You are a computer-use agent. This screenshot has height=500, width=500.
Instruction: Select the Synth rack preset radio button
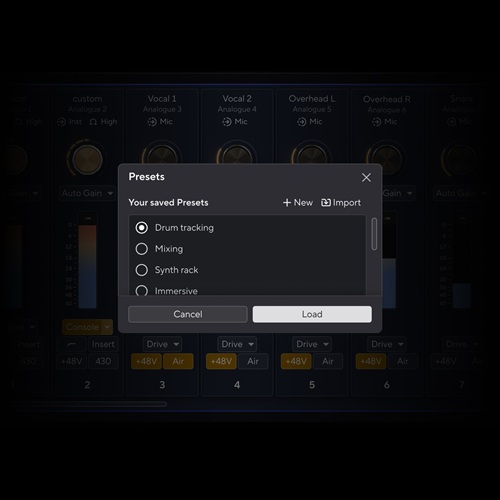(x=142, y=270)
